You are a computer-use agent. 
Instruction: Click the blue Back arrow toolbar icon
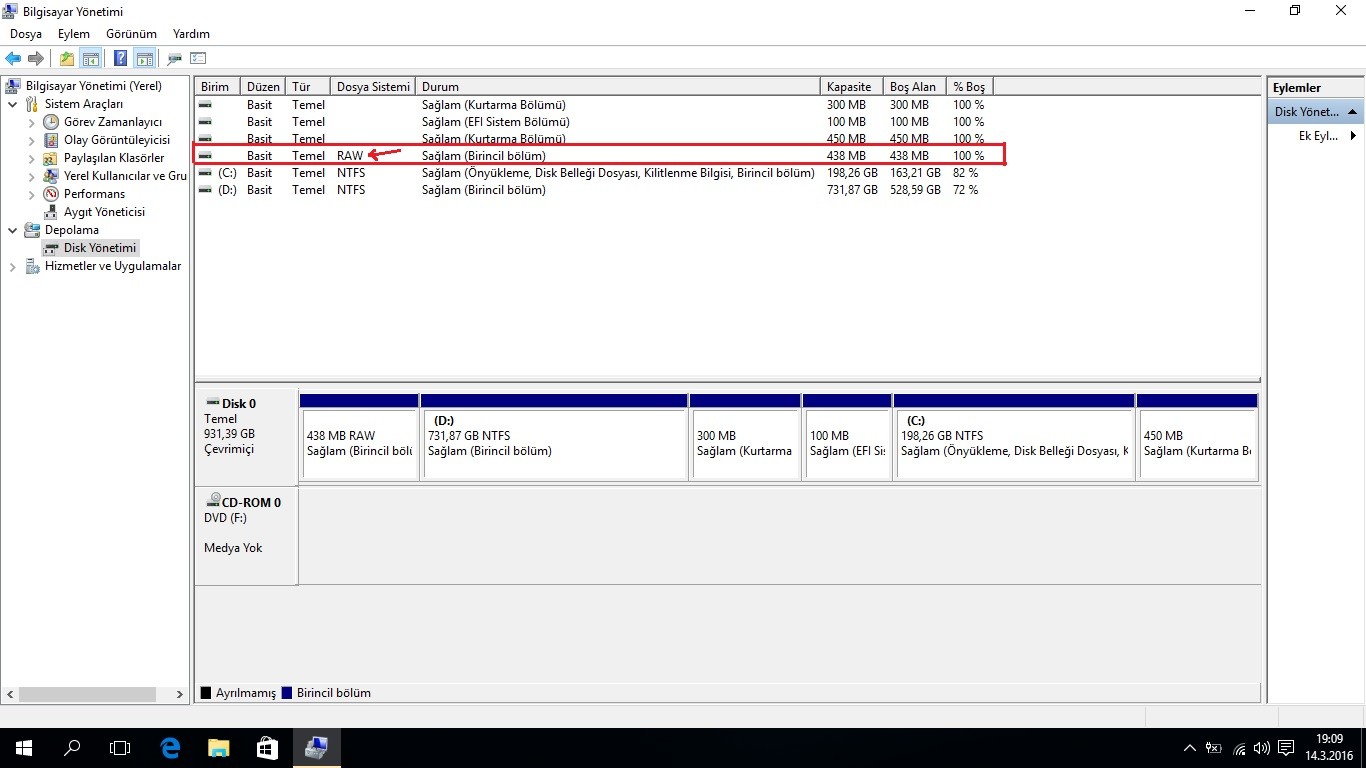coord(13,59)
